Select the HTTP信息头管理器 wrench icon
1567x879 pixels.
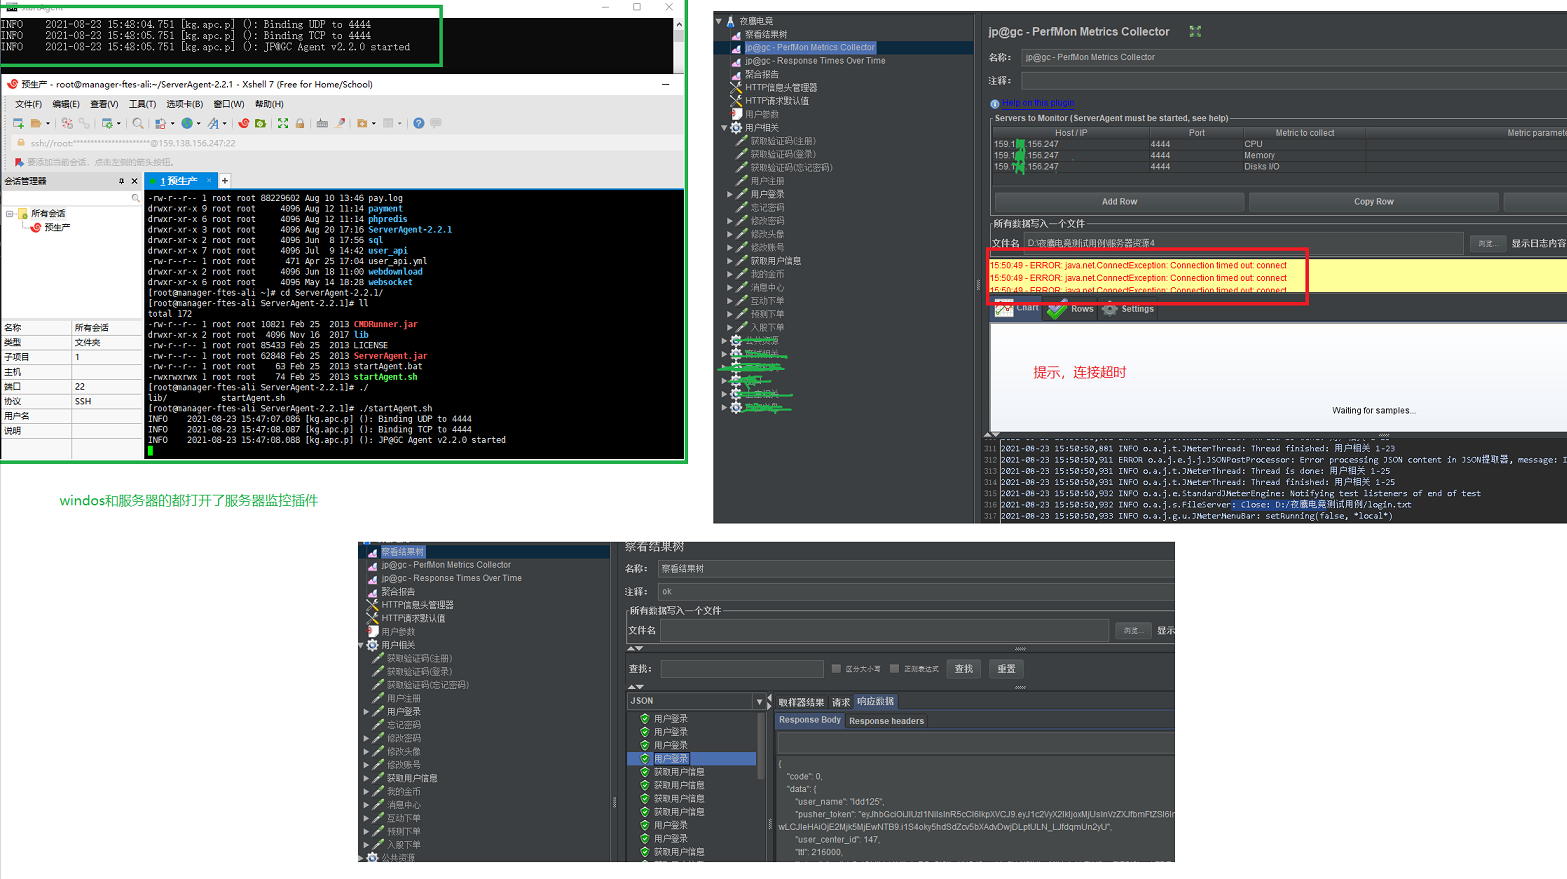pos(735,87)
